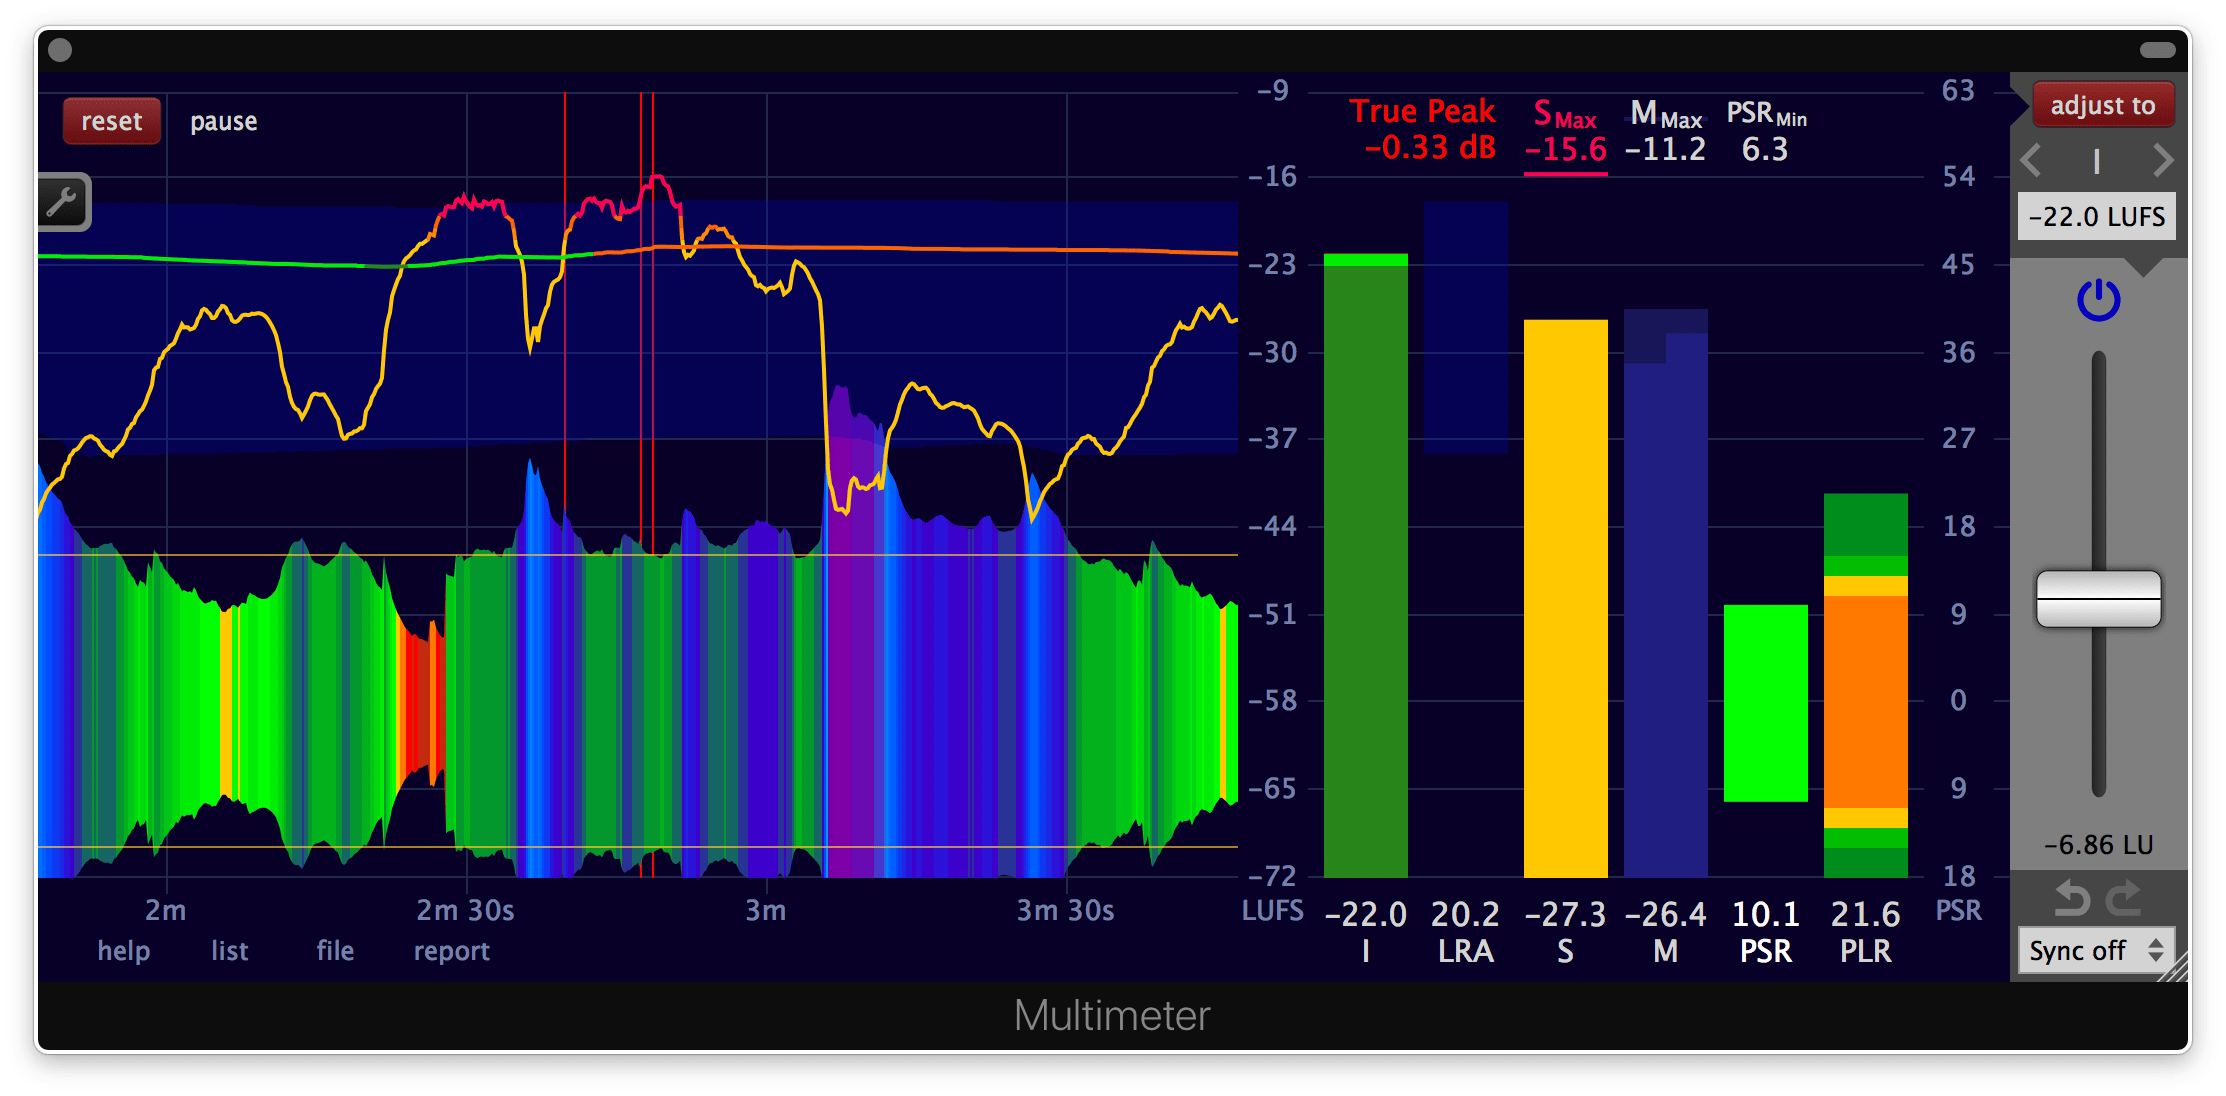
Task: Undo using the curved left arrow
Action: (x=2071, y=898)
